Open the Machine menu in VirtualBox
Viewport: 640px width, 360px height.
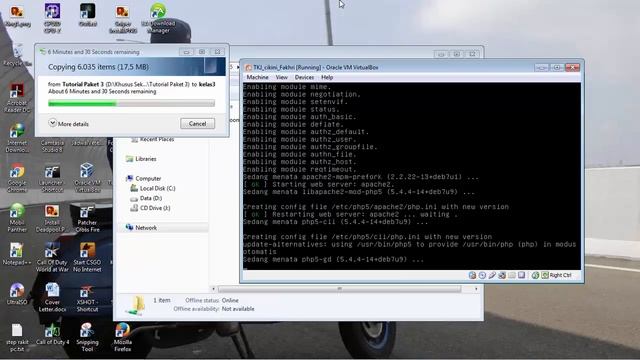pyautogui.click(x=258, y=77)
